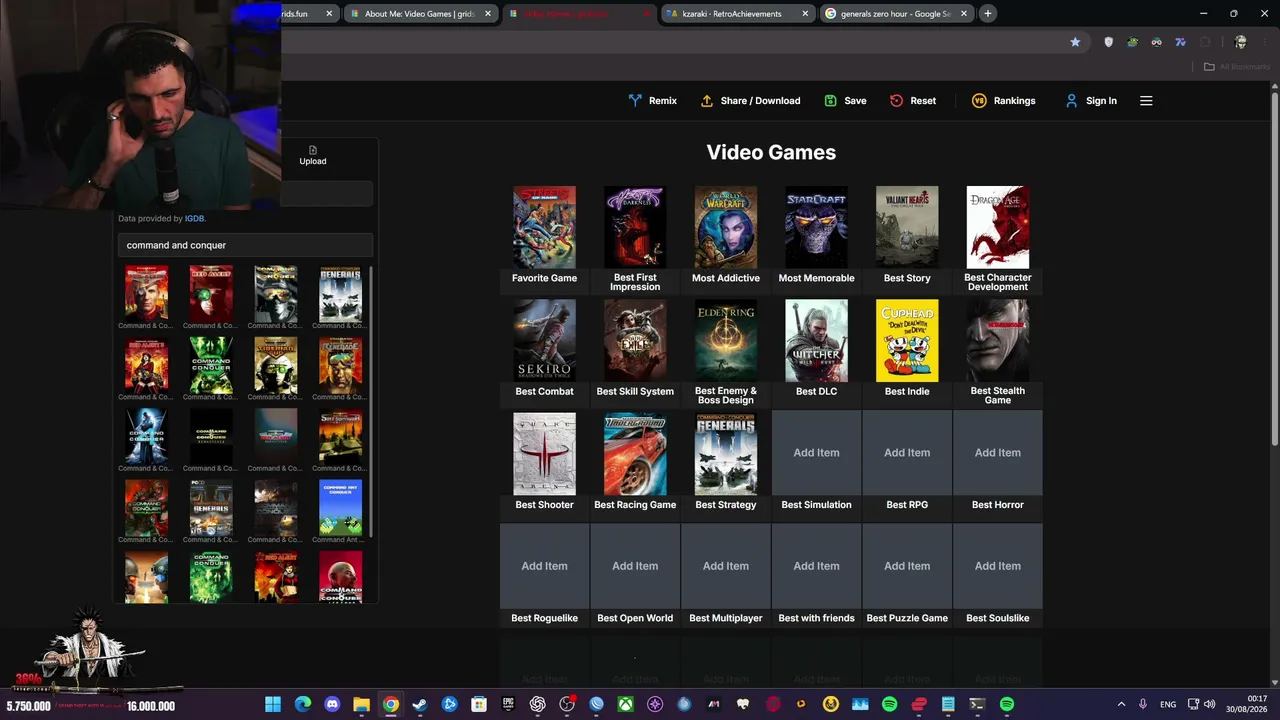Select the Best Stealth Game cover

pos(998,340)
